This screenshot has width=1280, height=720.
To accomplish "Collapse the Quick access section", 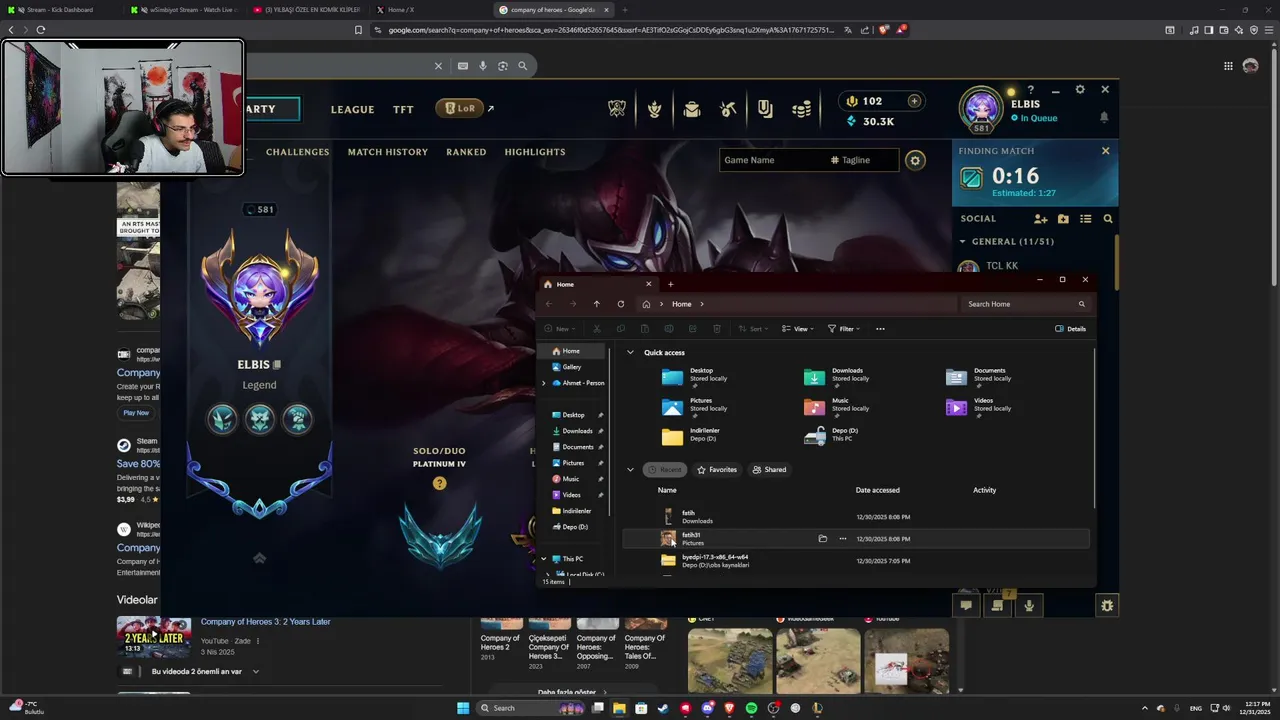I will pyautogui.click(x=630, y=353).
